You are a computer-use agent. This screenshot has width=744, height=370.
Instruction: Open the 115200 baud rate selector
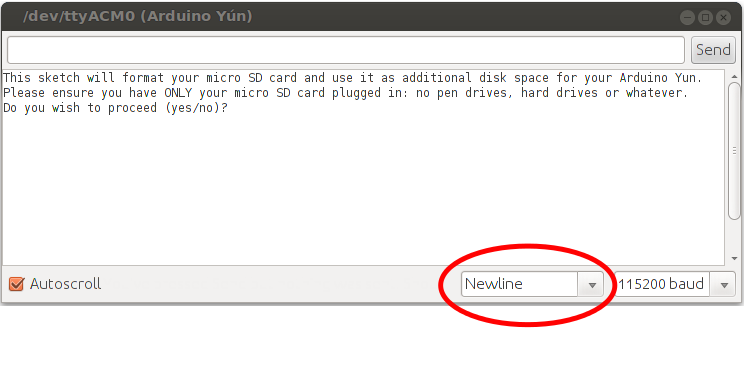coord(674,284)
